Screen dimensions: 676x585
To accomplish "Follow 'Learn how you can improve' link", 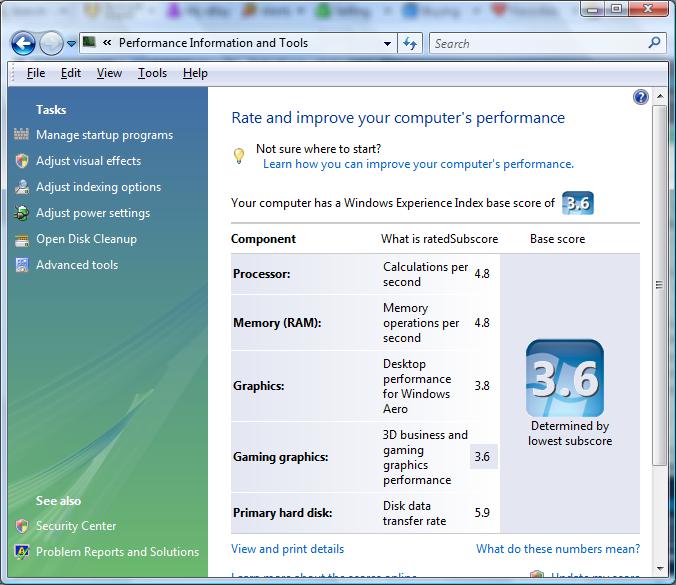I will (418, 164).
